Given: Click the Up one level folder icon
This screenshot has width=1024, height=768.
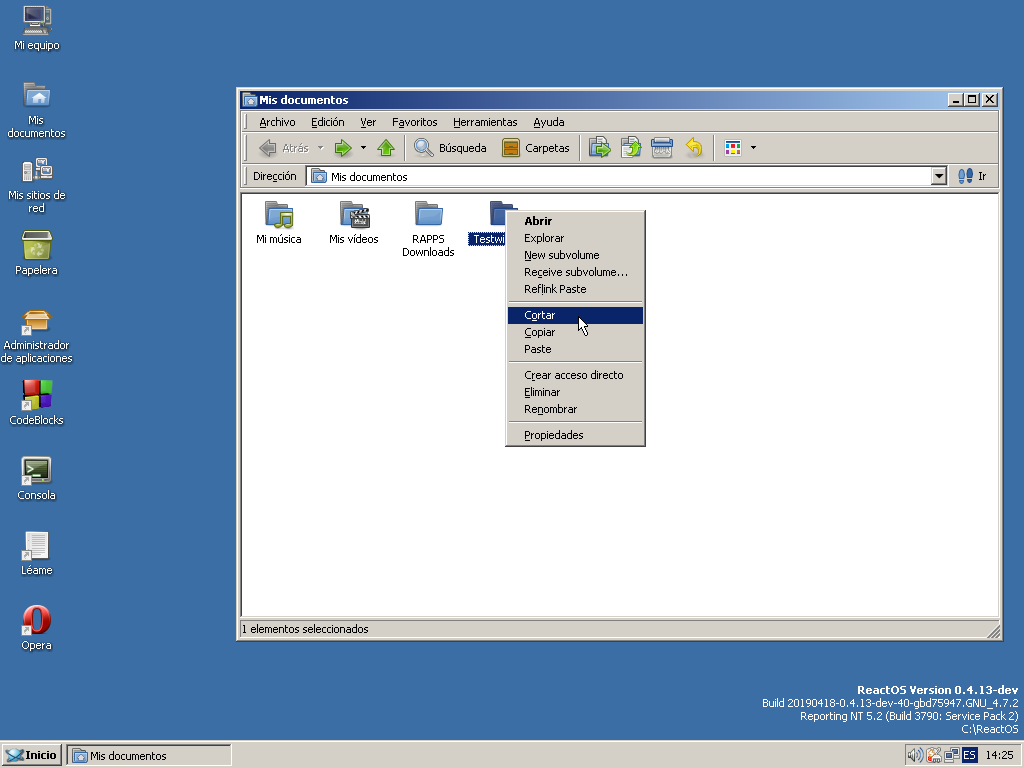Looking at the screenshot, I should click(x=386, y=148).
